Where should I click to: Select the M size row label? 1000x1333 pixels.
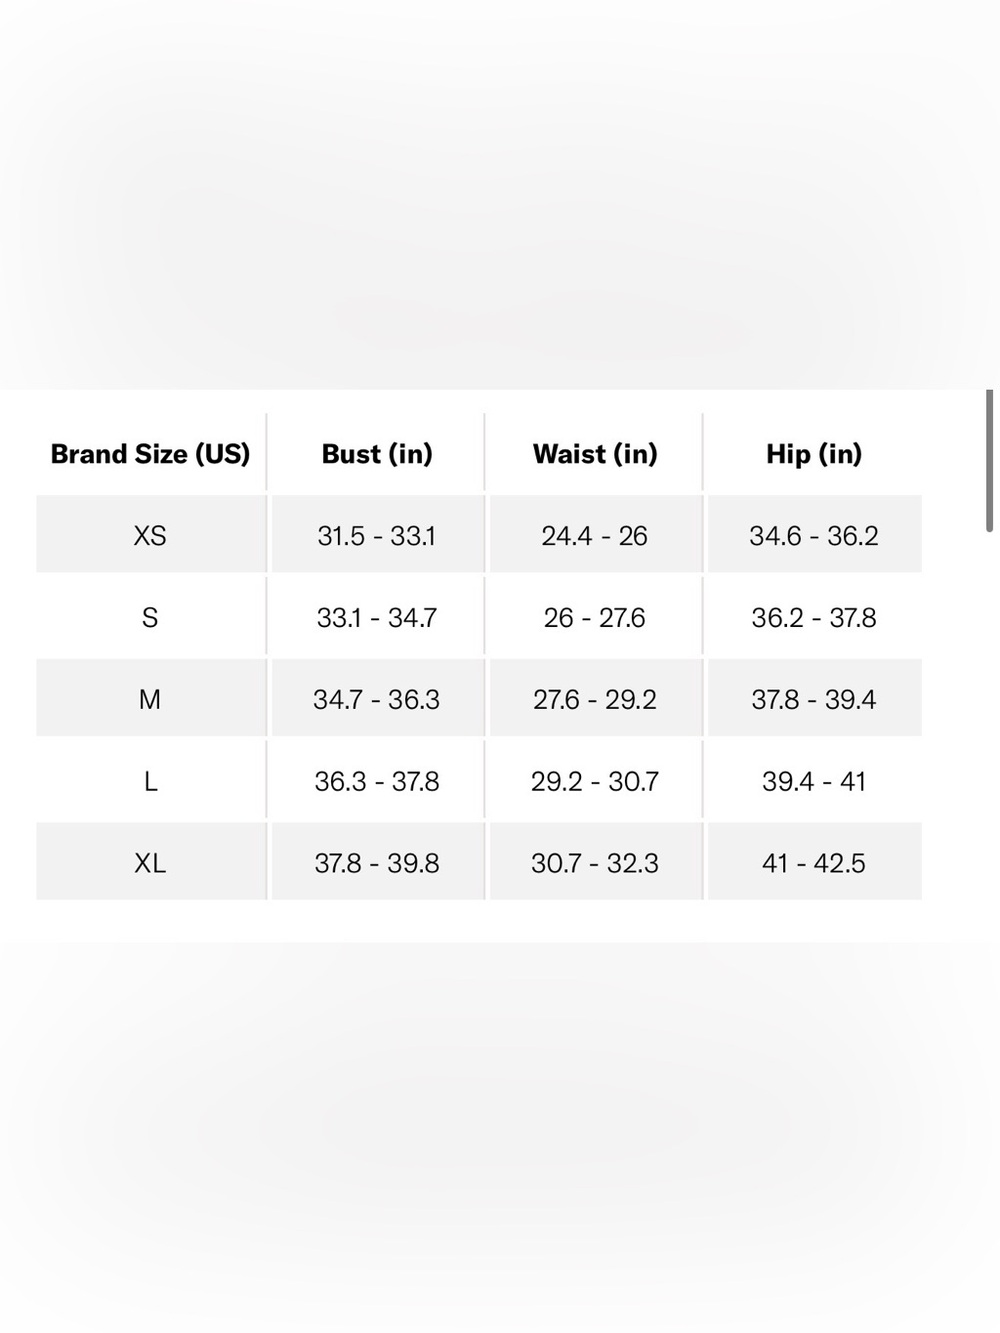point(150,700)
